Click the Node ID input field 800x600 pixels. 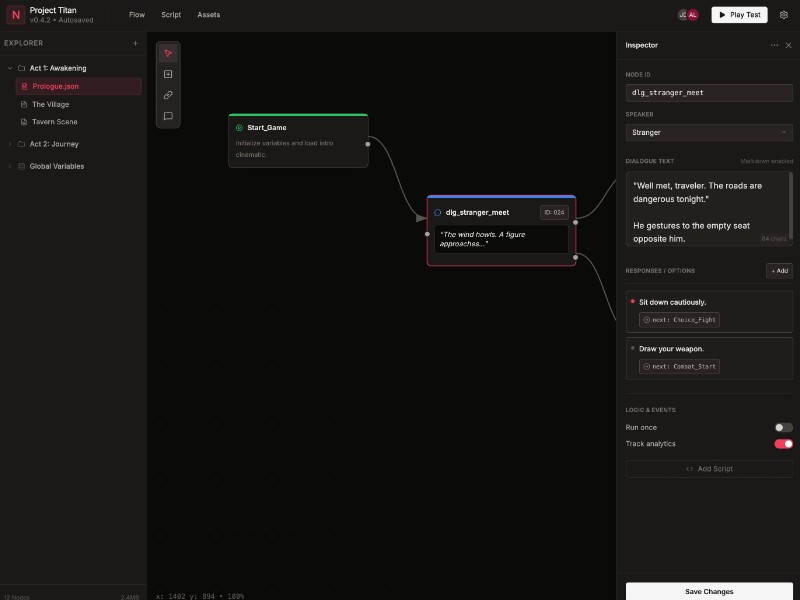pos(709,92)
